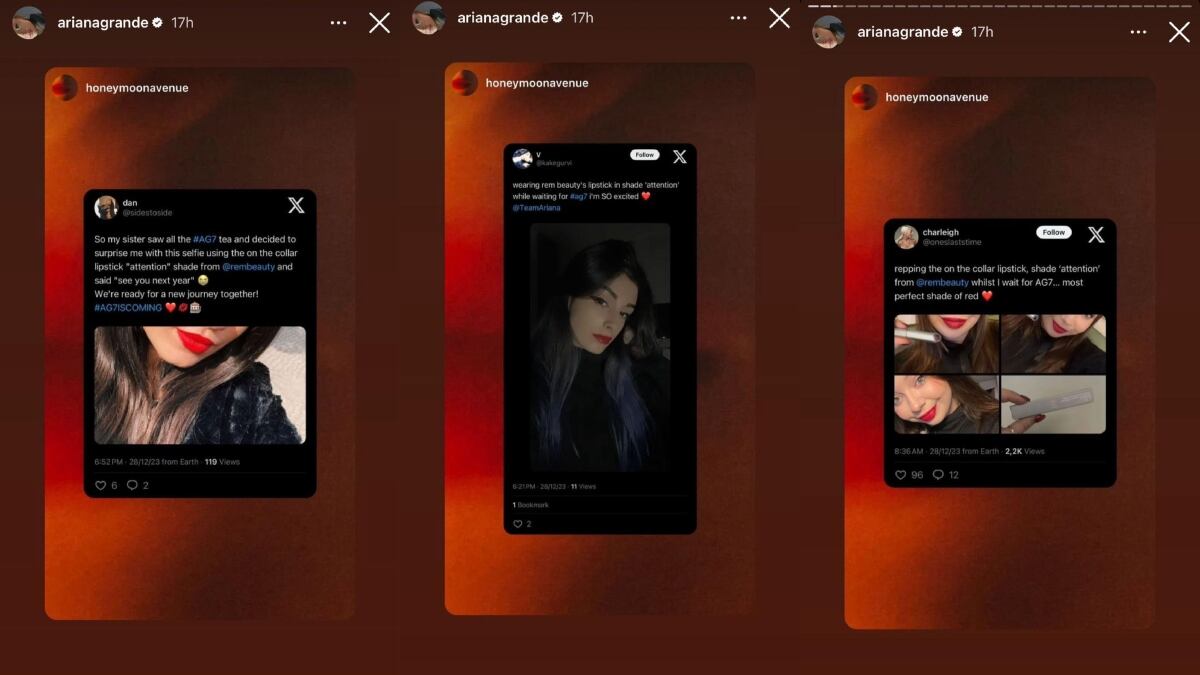This screenshot has height=675, width=1200.
Task: Open comments on dan's tweet
Action: [x=132, y=485]
